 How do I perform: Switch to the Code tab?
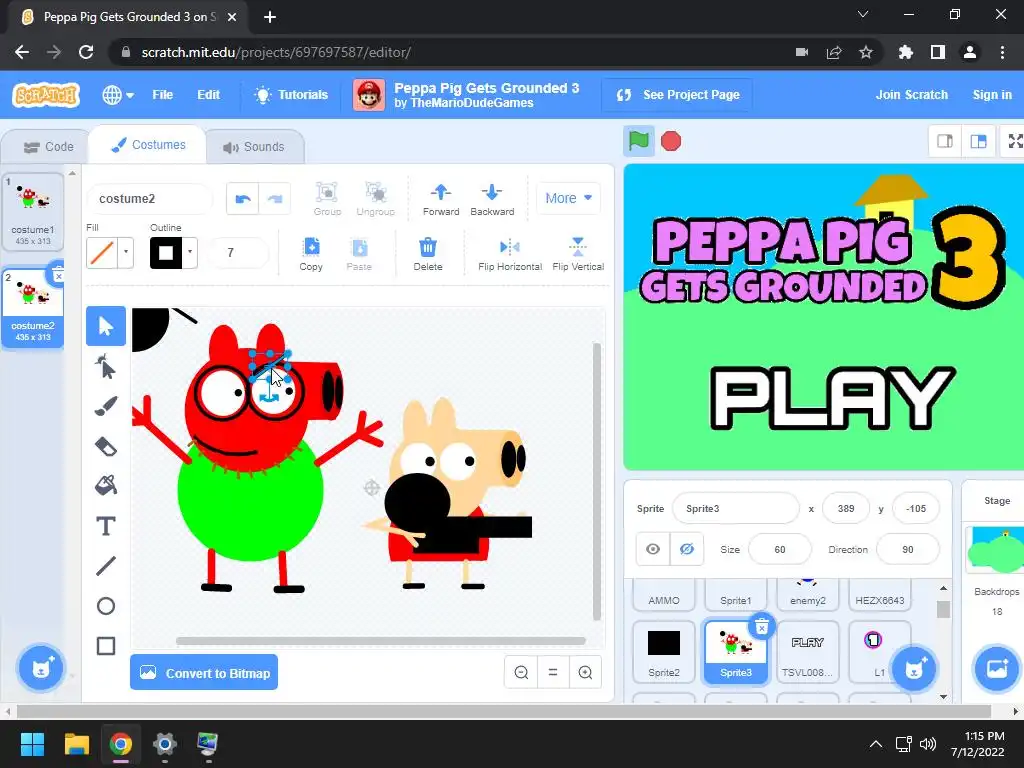(48, 147)
